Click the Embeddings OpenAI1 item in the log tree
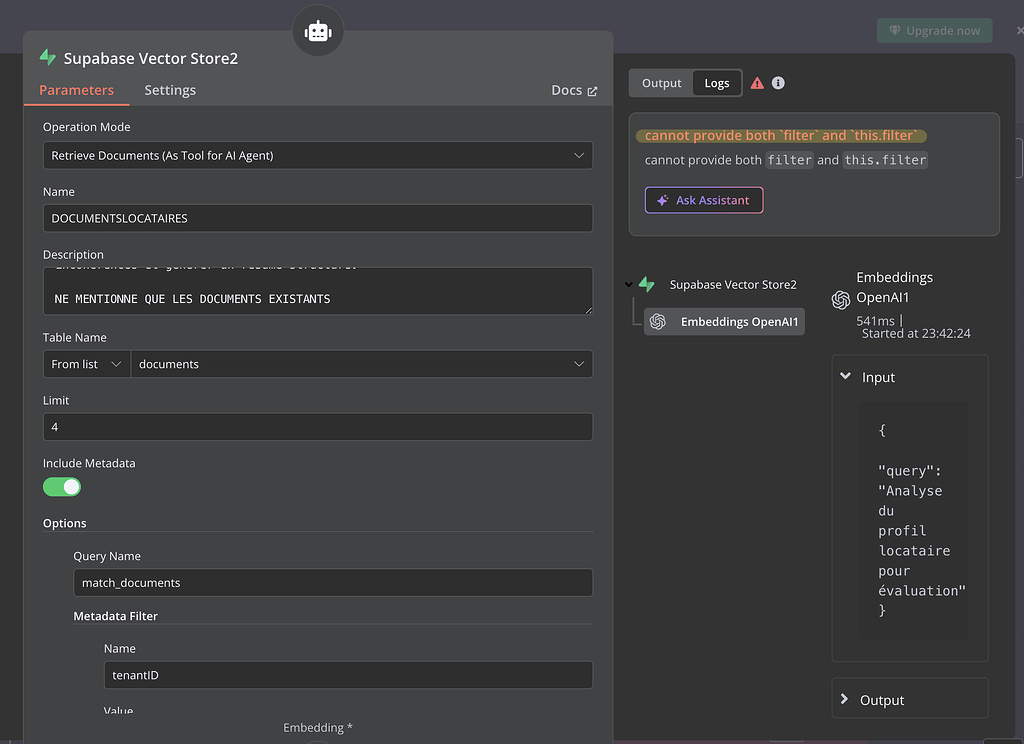The width and height of the screenshot is (1024, 744). pos(724,321)
